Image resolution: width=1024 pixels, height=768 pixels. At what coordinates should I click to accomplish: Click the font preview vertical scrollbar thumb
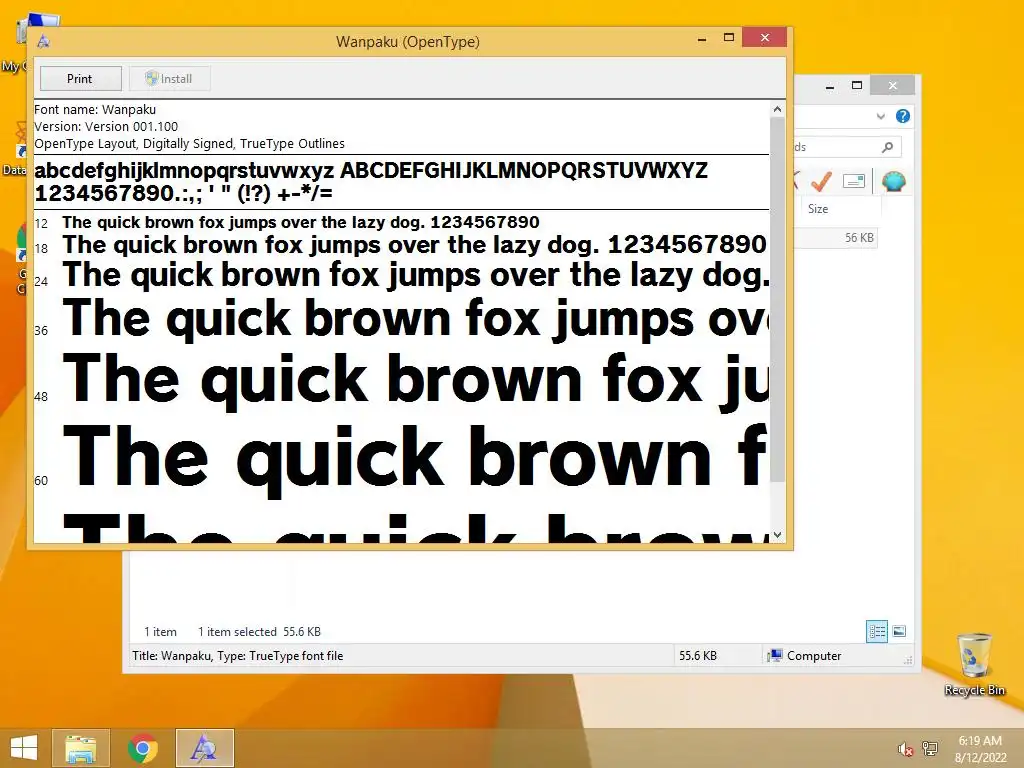pyautogui.click(x=777, y=299)
